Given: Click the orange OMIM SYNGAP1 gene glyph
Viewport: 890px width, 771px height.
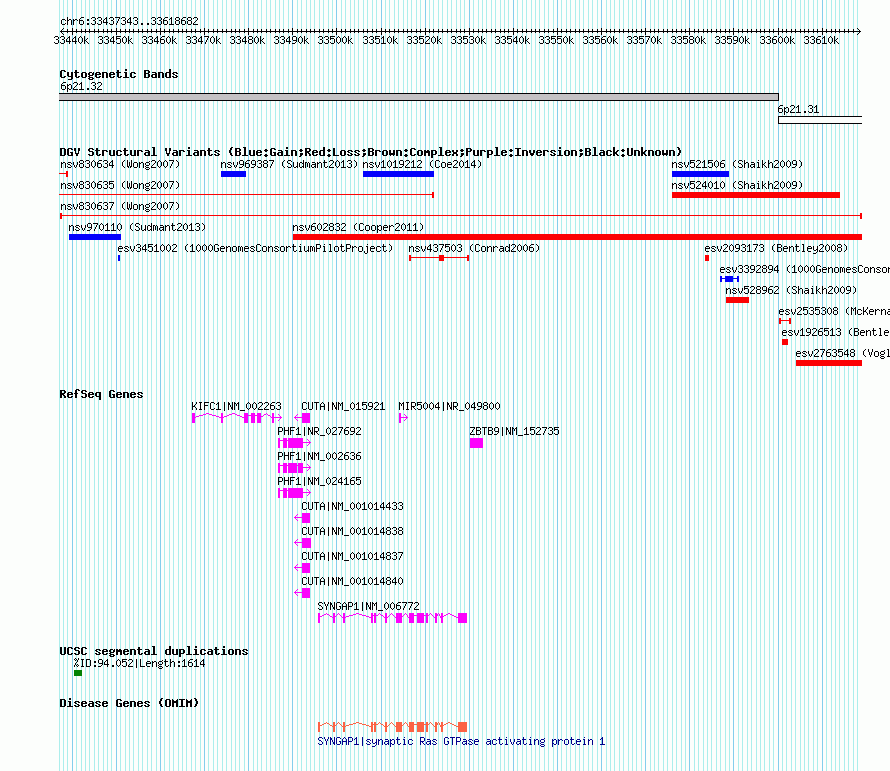Looking at the screenshot, I should 392,727.
